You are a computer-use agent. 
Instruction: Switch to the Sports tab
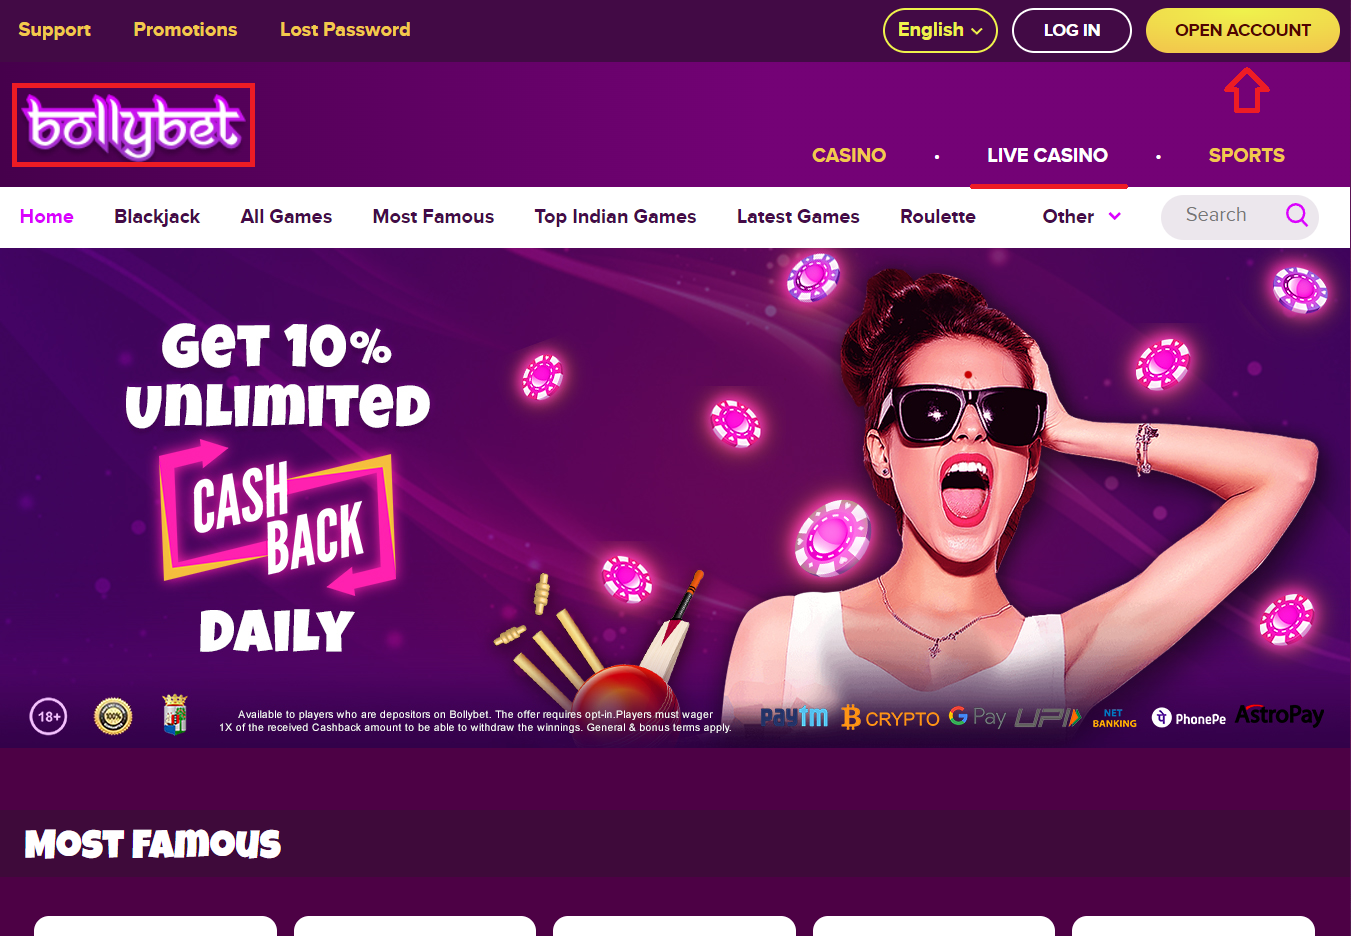pyautogui.click(x=1246, y=155)
